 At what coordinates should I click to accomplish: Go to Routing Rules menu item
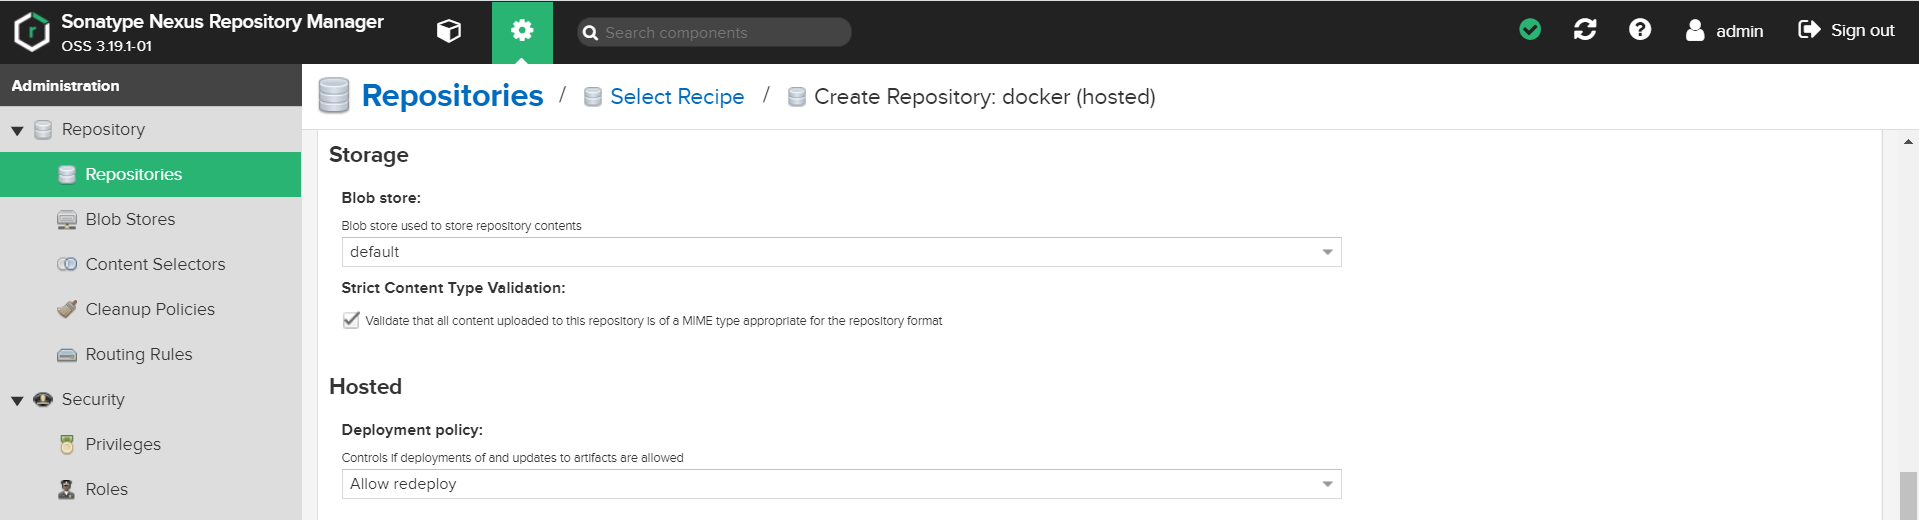tap(139, 354)
